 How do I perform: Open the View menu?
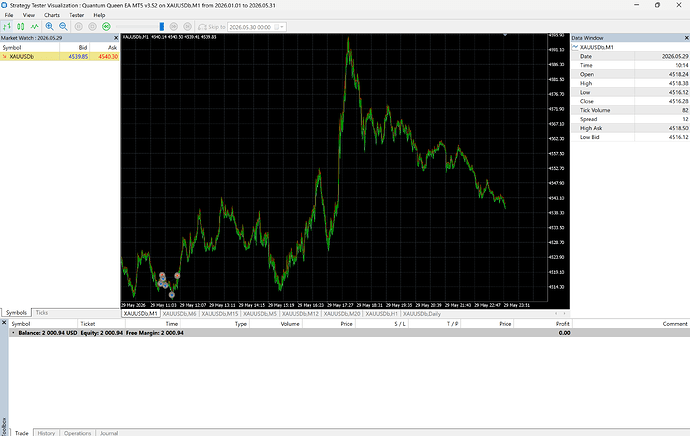coord(29,15)
